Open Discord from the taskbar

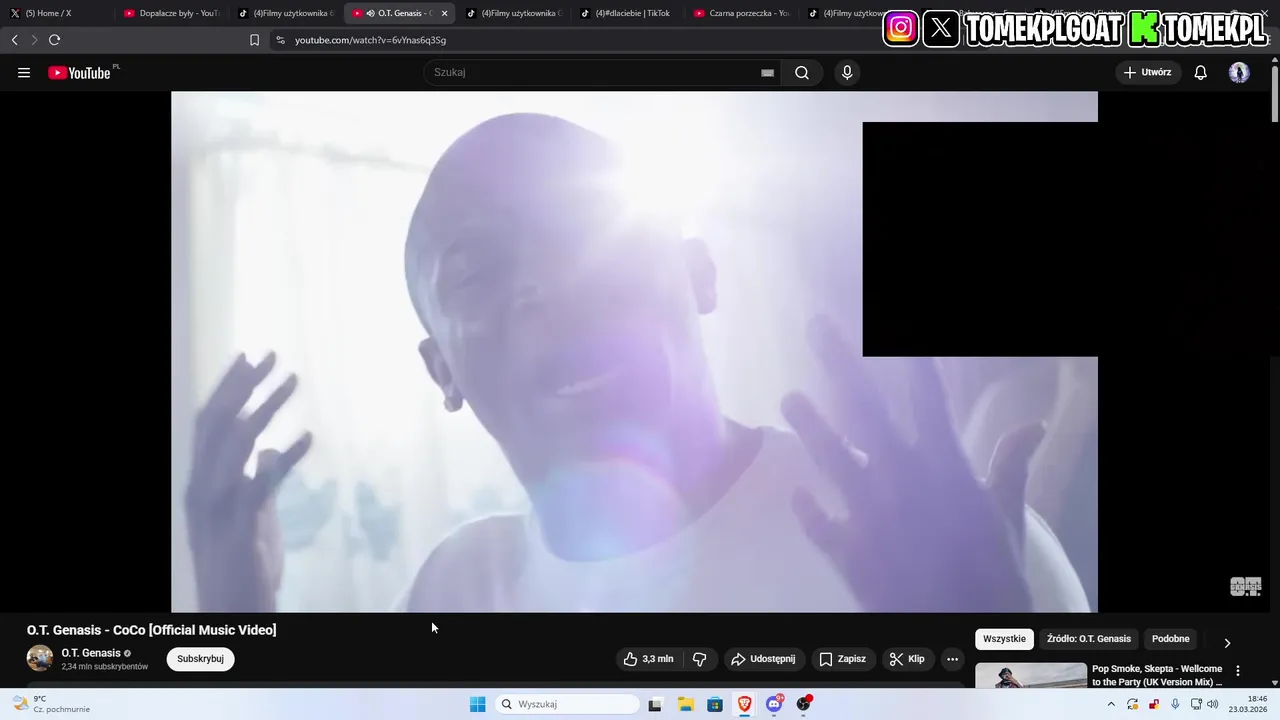point(774,704)
